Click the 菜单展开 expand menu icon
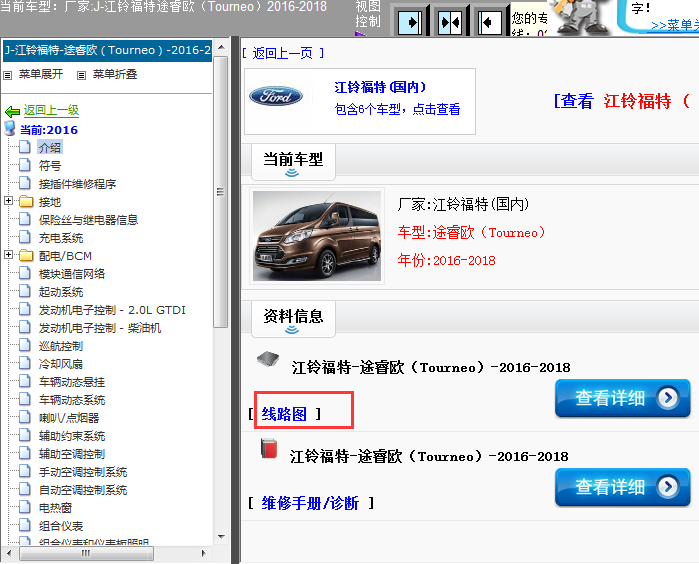The height and width of the screenshot is (564, 699). pyautogui.click(x=8, y=75)
